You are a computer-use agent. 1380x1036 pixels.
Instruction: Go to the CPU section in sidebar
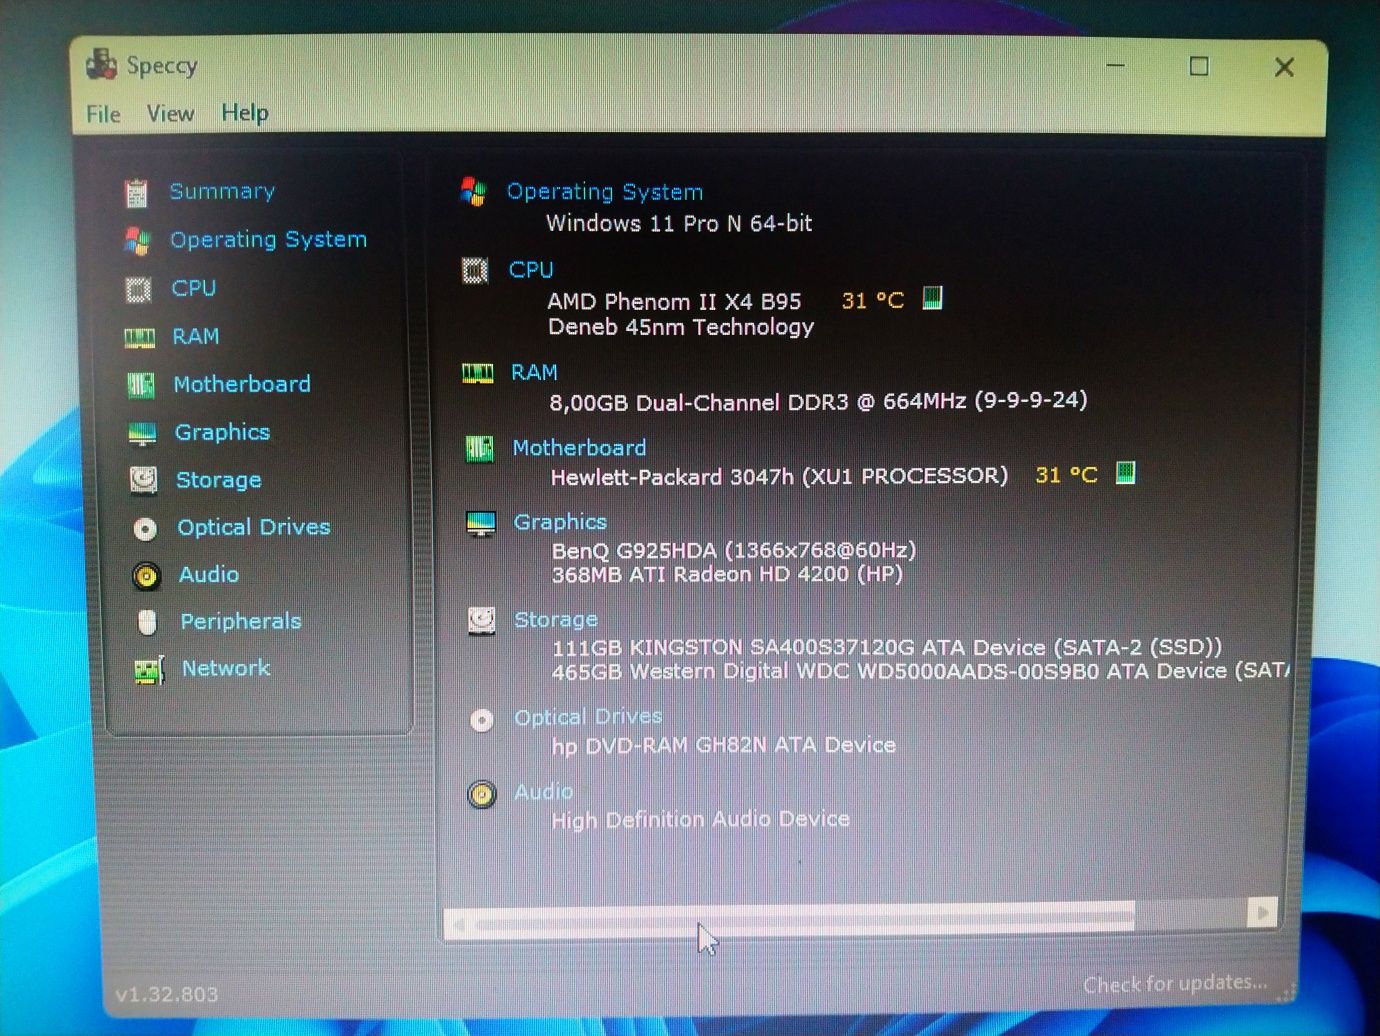pyautogui.click(x=193, y=288)
